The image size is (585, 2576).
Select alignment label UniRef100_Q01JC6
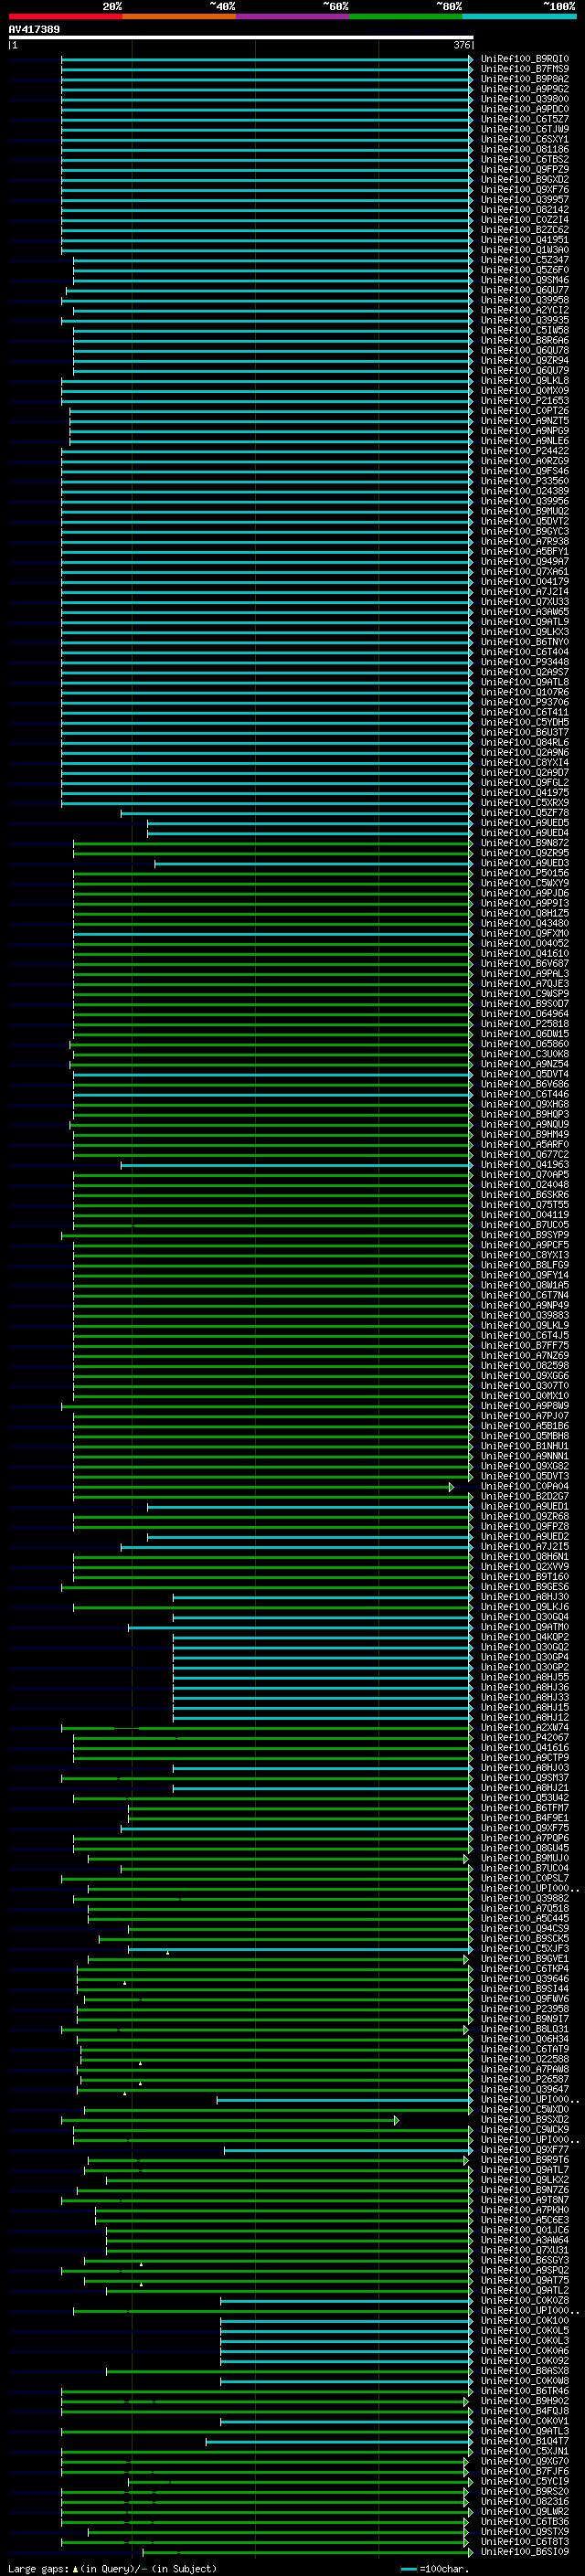point(525,2230)
